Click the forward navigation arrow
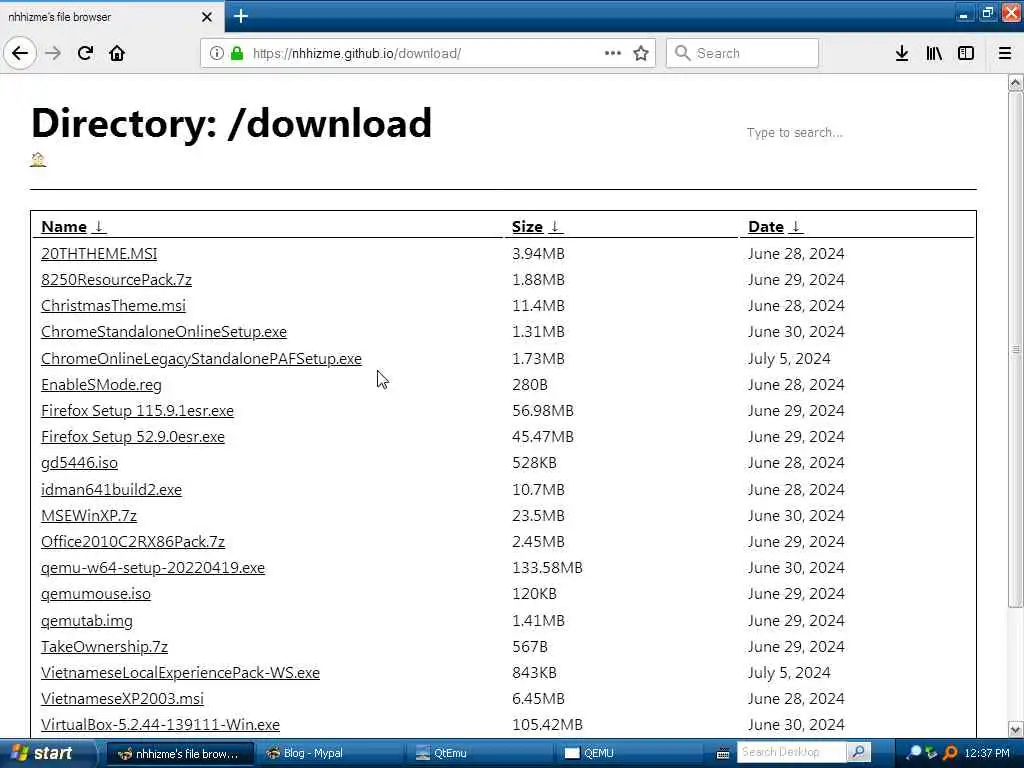 [x=53, y=53]
